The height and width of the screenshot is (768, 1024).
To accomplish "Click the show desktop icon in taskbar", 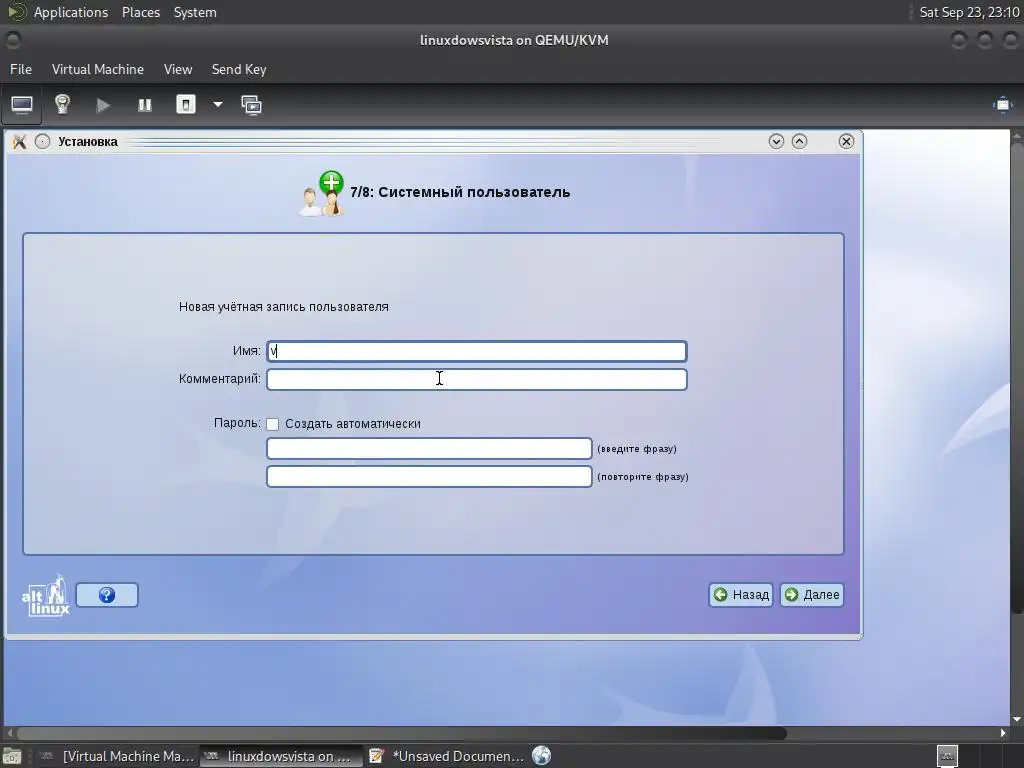I will (12, 756).
